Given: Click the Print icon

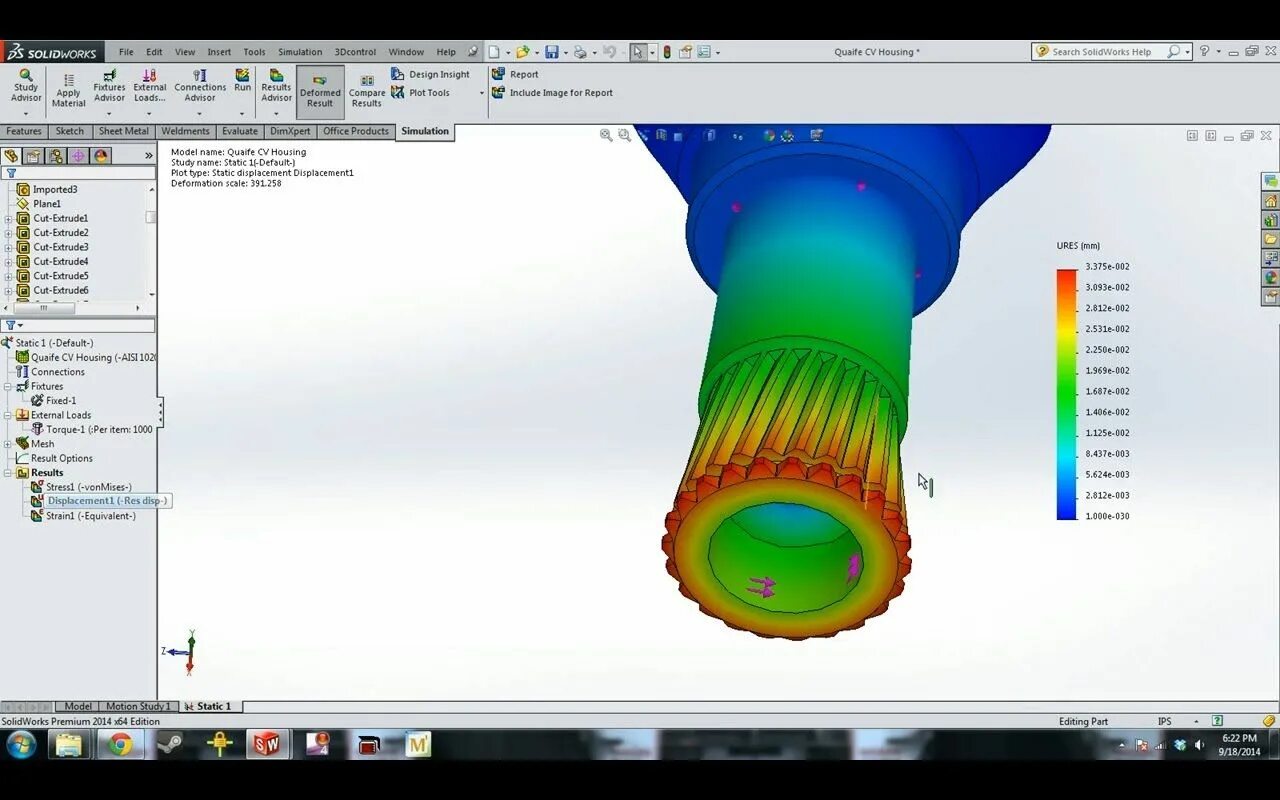Looking at the screenshot, I should (580, 52).
